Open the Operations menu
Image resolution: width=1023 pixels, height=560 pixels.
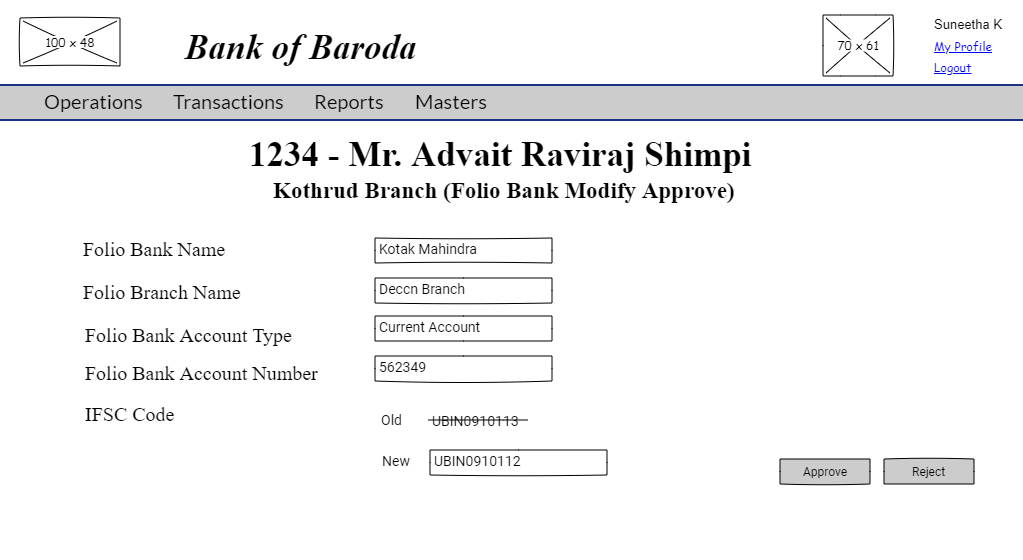click(x=93, y=102)
